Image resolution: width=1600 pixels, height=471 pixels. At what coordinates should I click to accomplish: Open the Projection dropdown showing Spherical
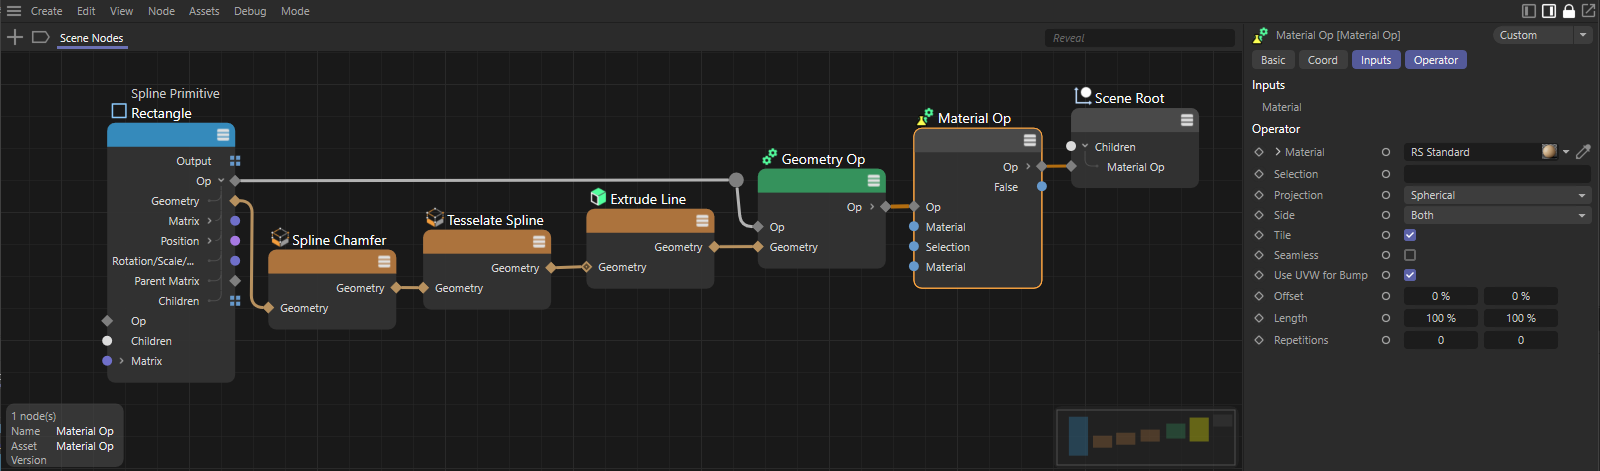pos(1496,195)
